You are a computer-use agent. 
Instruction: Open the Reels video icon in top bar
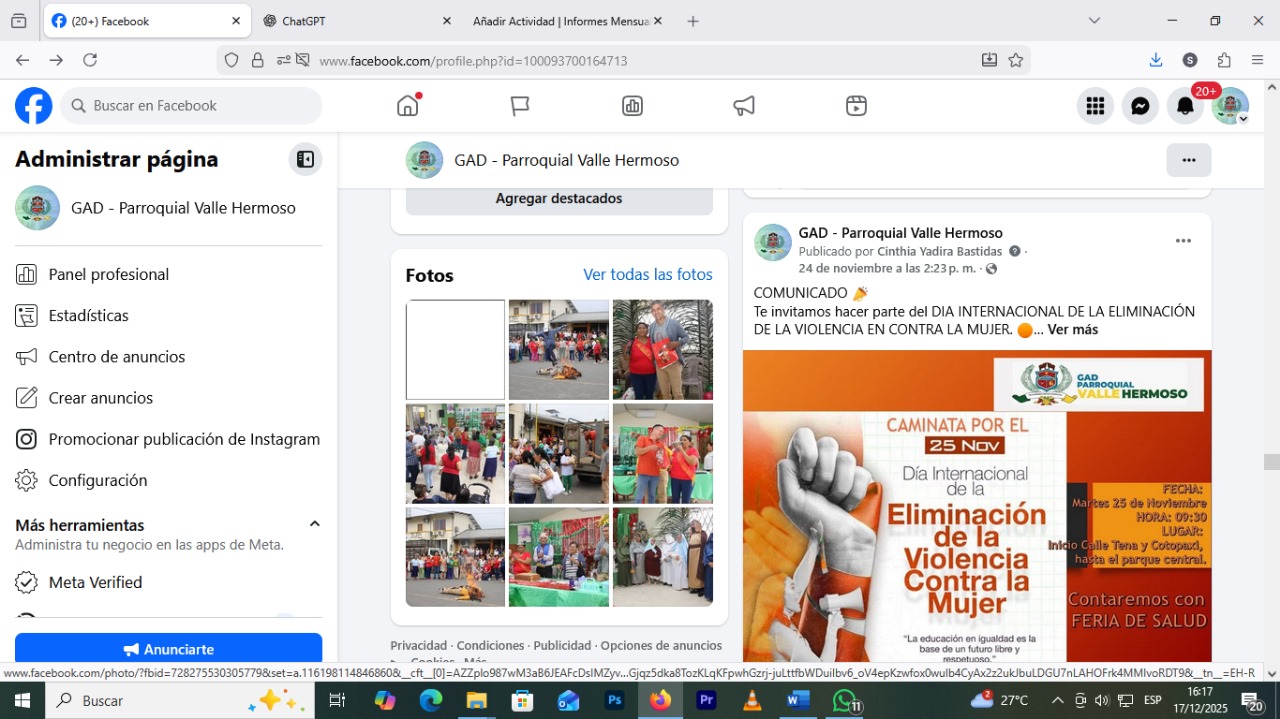point(856,106)
